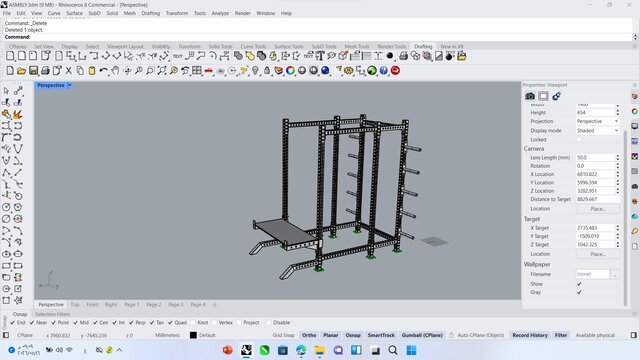Switch to the Page 1 layout tab
The height and width of the screenshot is (360, 640).
132,304
